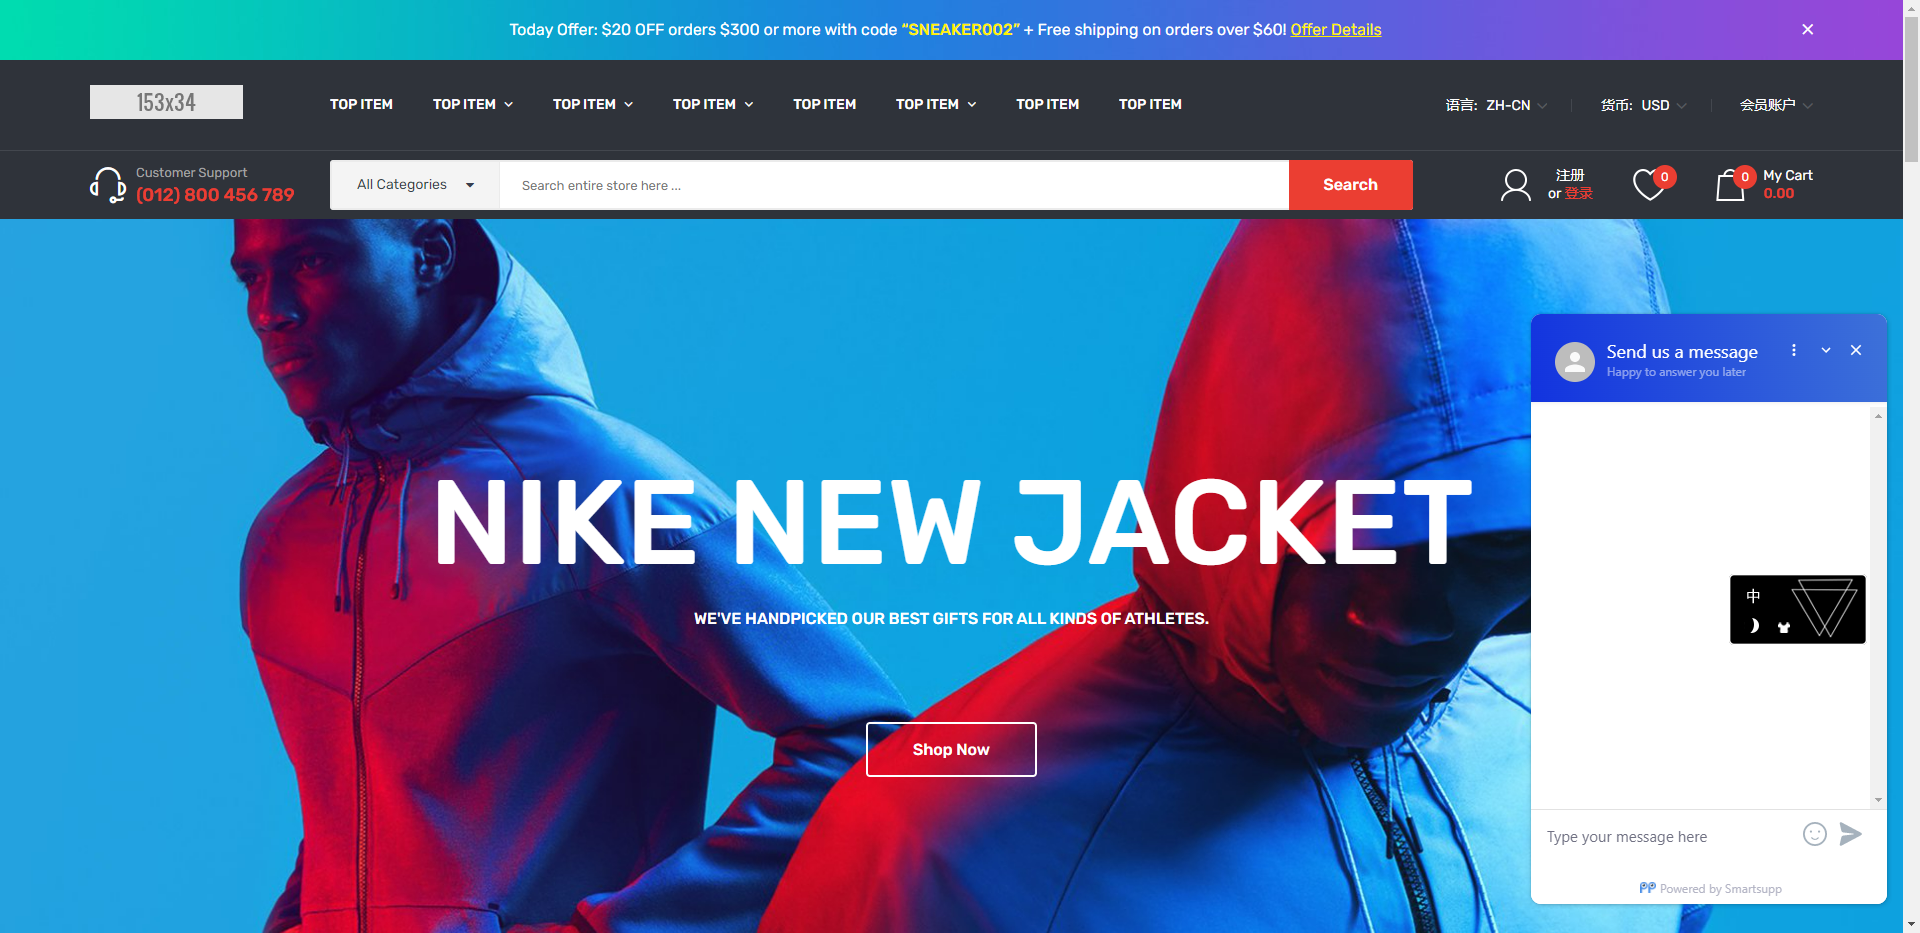This screenshot has height=933, width=1920.
Task: Open the emoji picker in chat
Action: [1814, 834]
